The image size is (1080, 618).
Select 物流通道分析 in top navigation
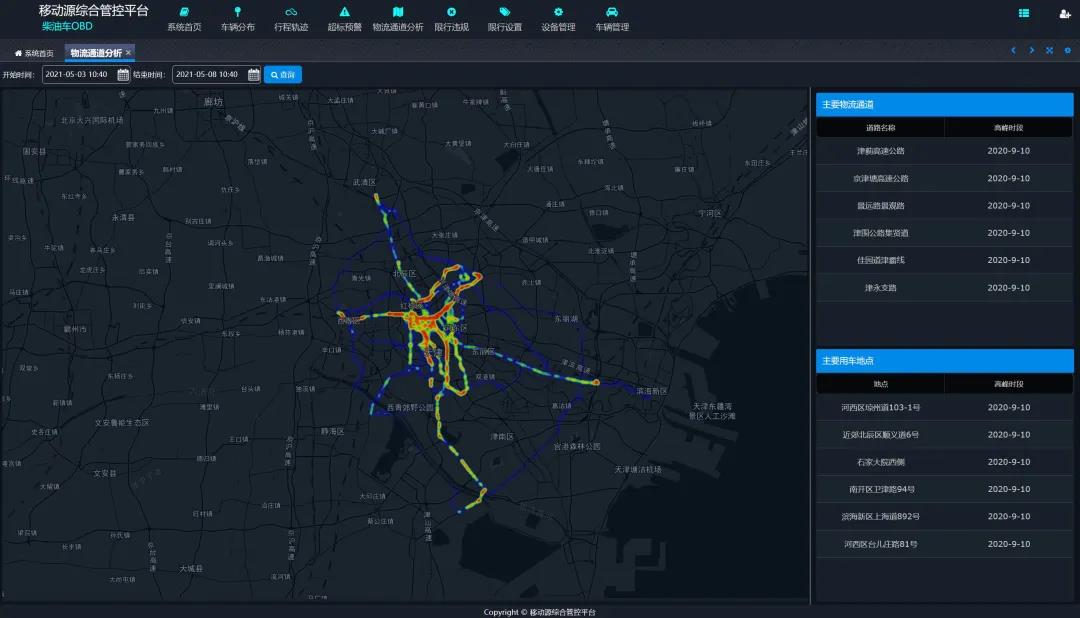coord(398,18)
